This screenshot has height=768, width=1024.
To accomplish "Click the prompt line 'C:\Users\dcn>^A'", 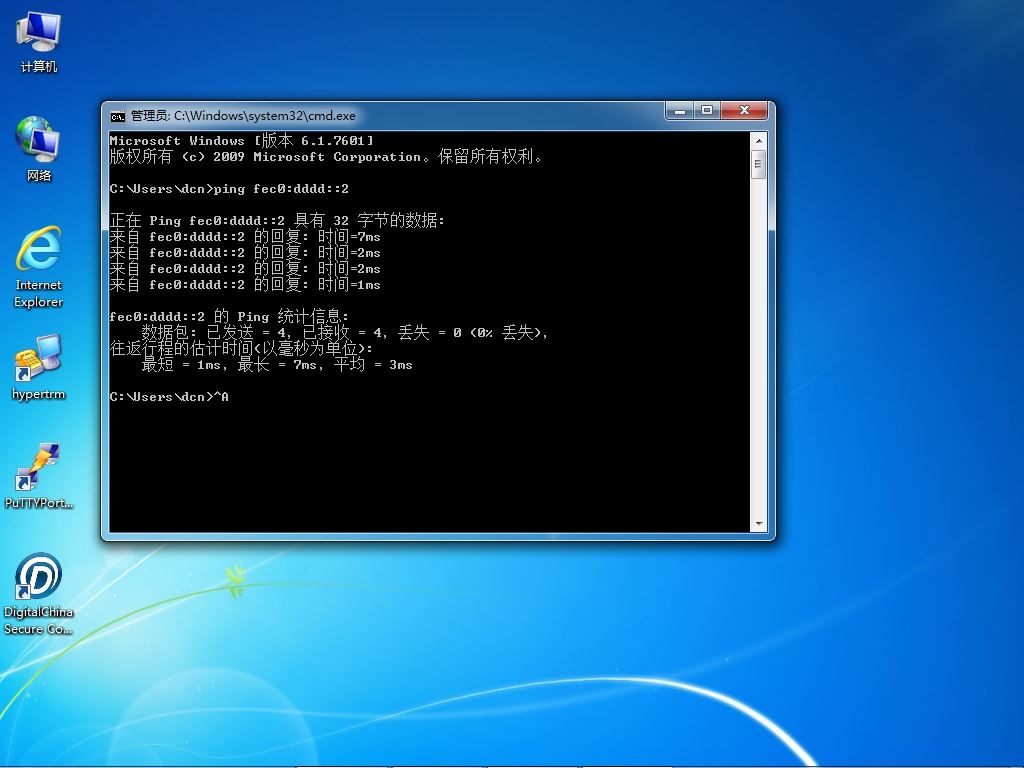I will [169, 396].
